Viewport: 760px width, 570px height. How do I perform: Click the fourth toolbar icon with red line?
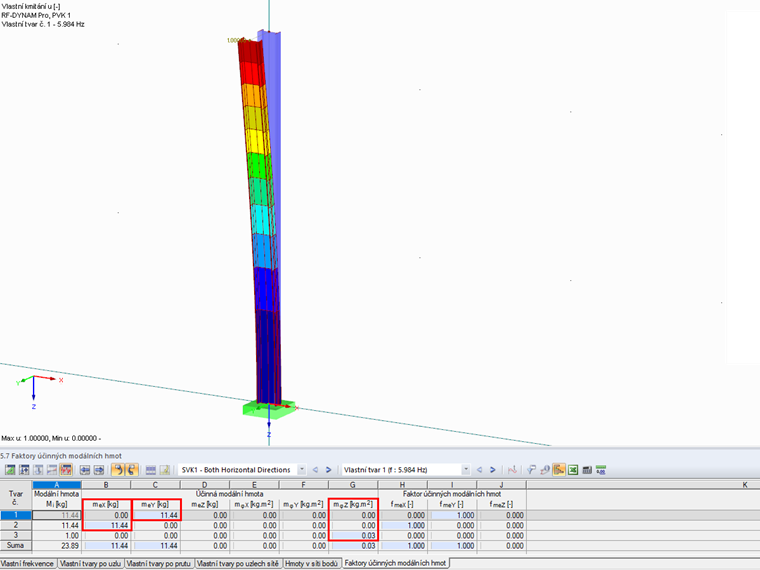[52, 470]
